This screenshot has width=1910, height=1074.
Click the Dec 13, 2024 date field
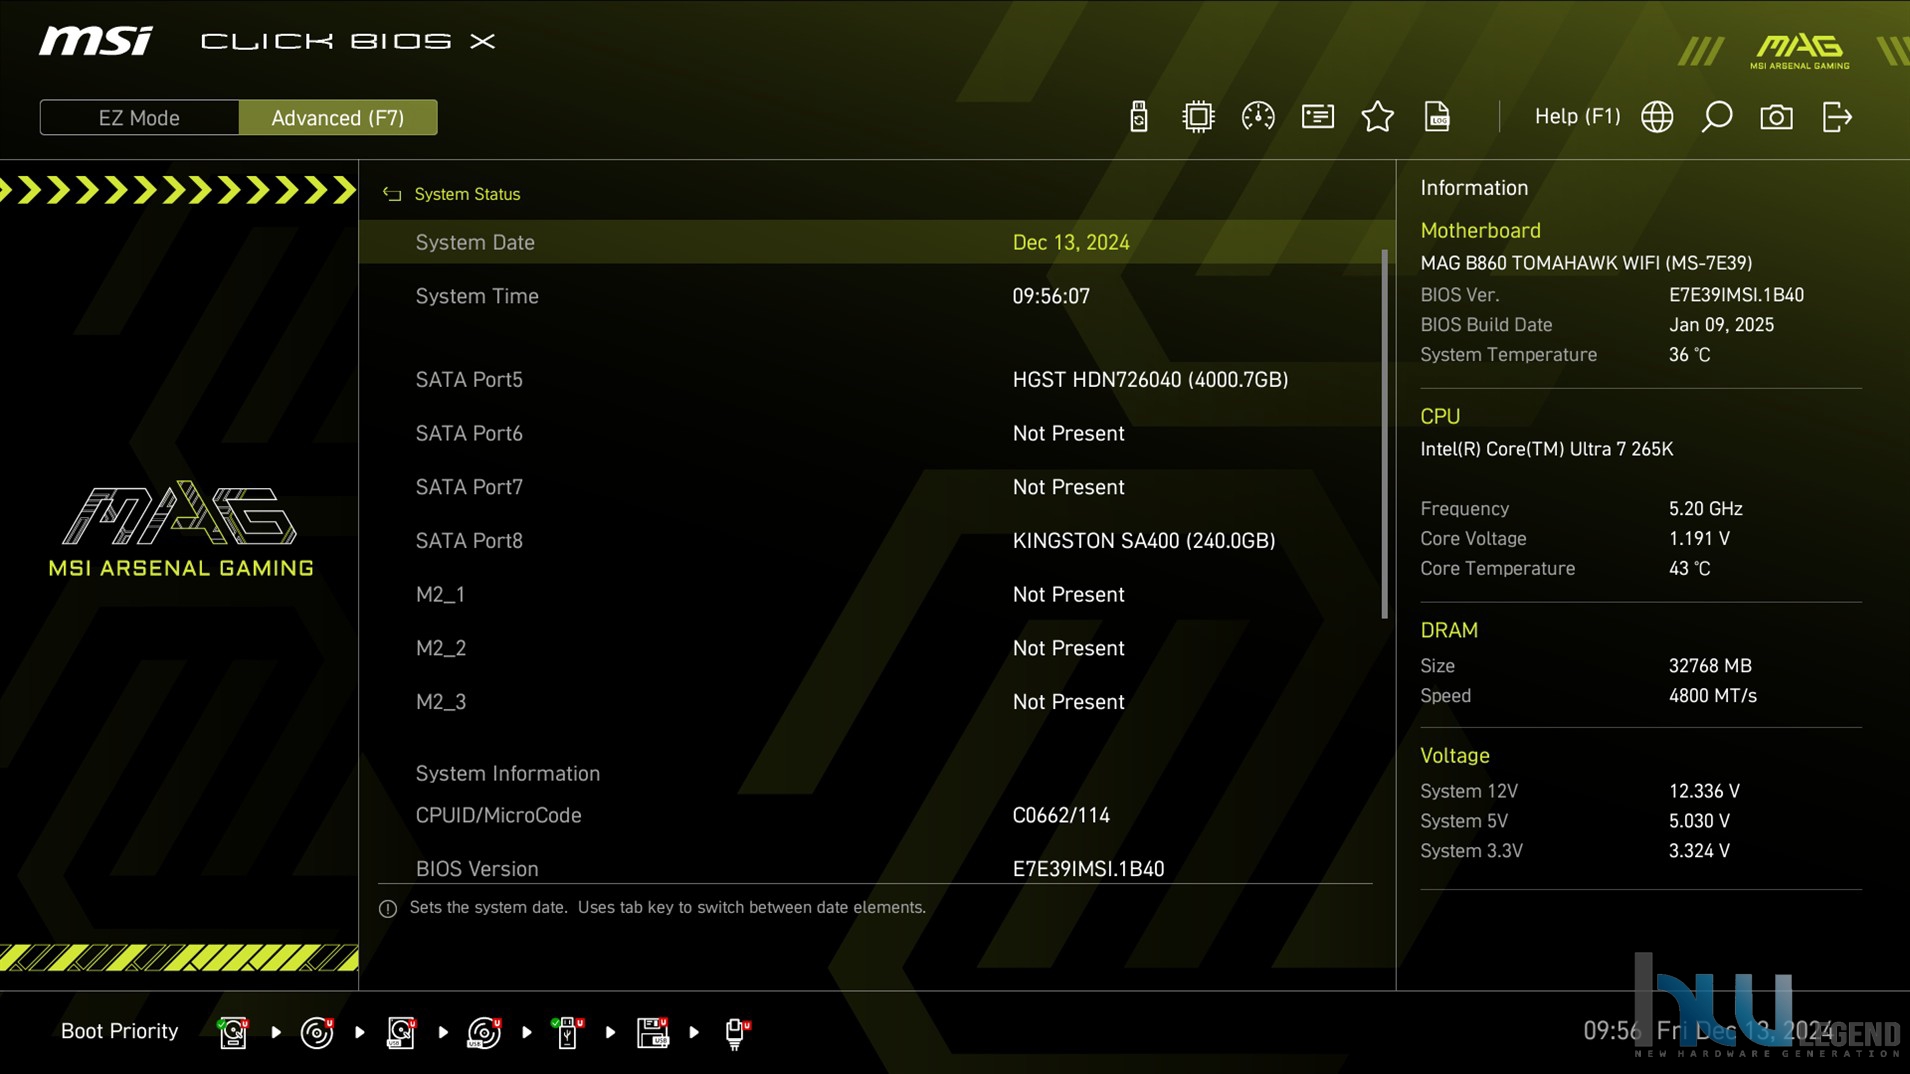click(1071, 242)
